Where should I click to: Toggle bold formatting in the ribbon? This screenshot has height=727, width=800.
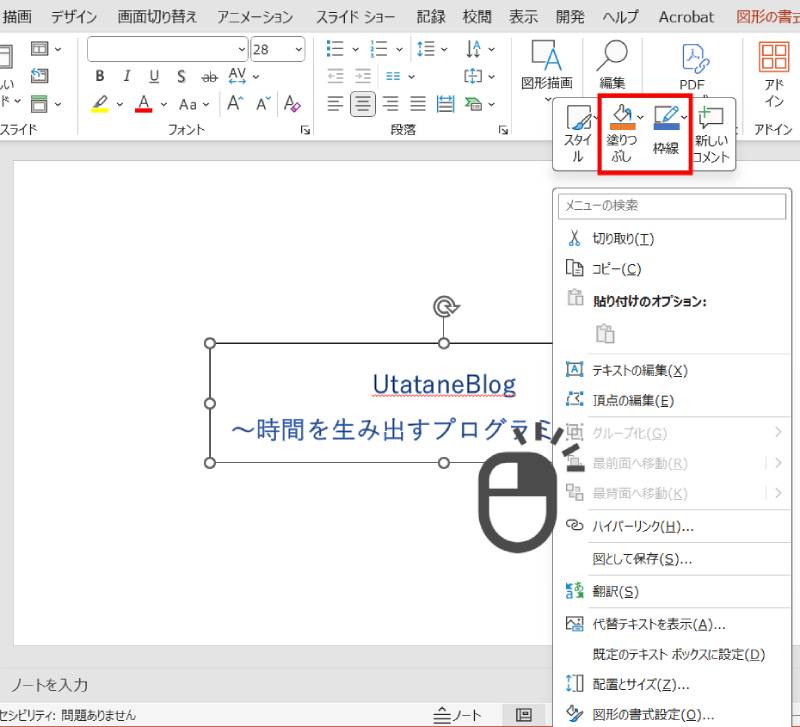(99, 77)
